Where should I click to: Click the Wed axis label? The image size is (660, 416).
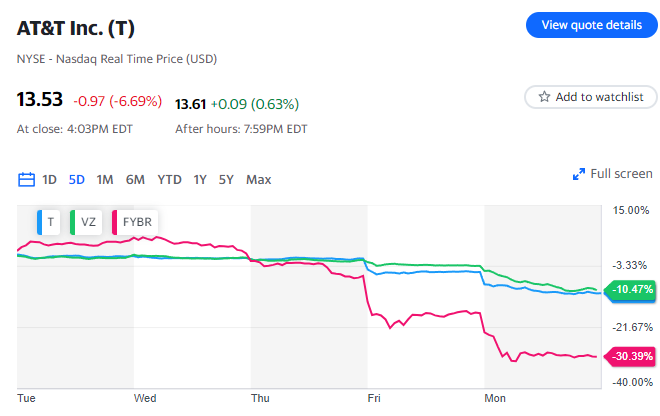tap(145, 398)
